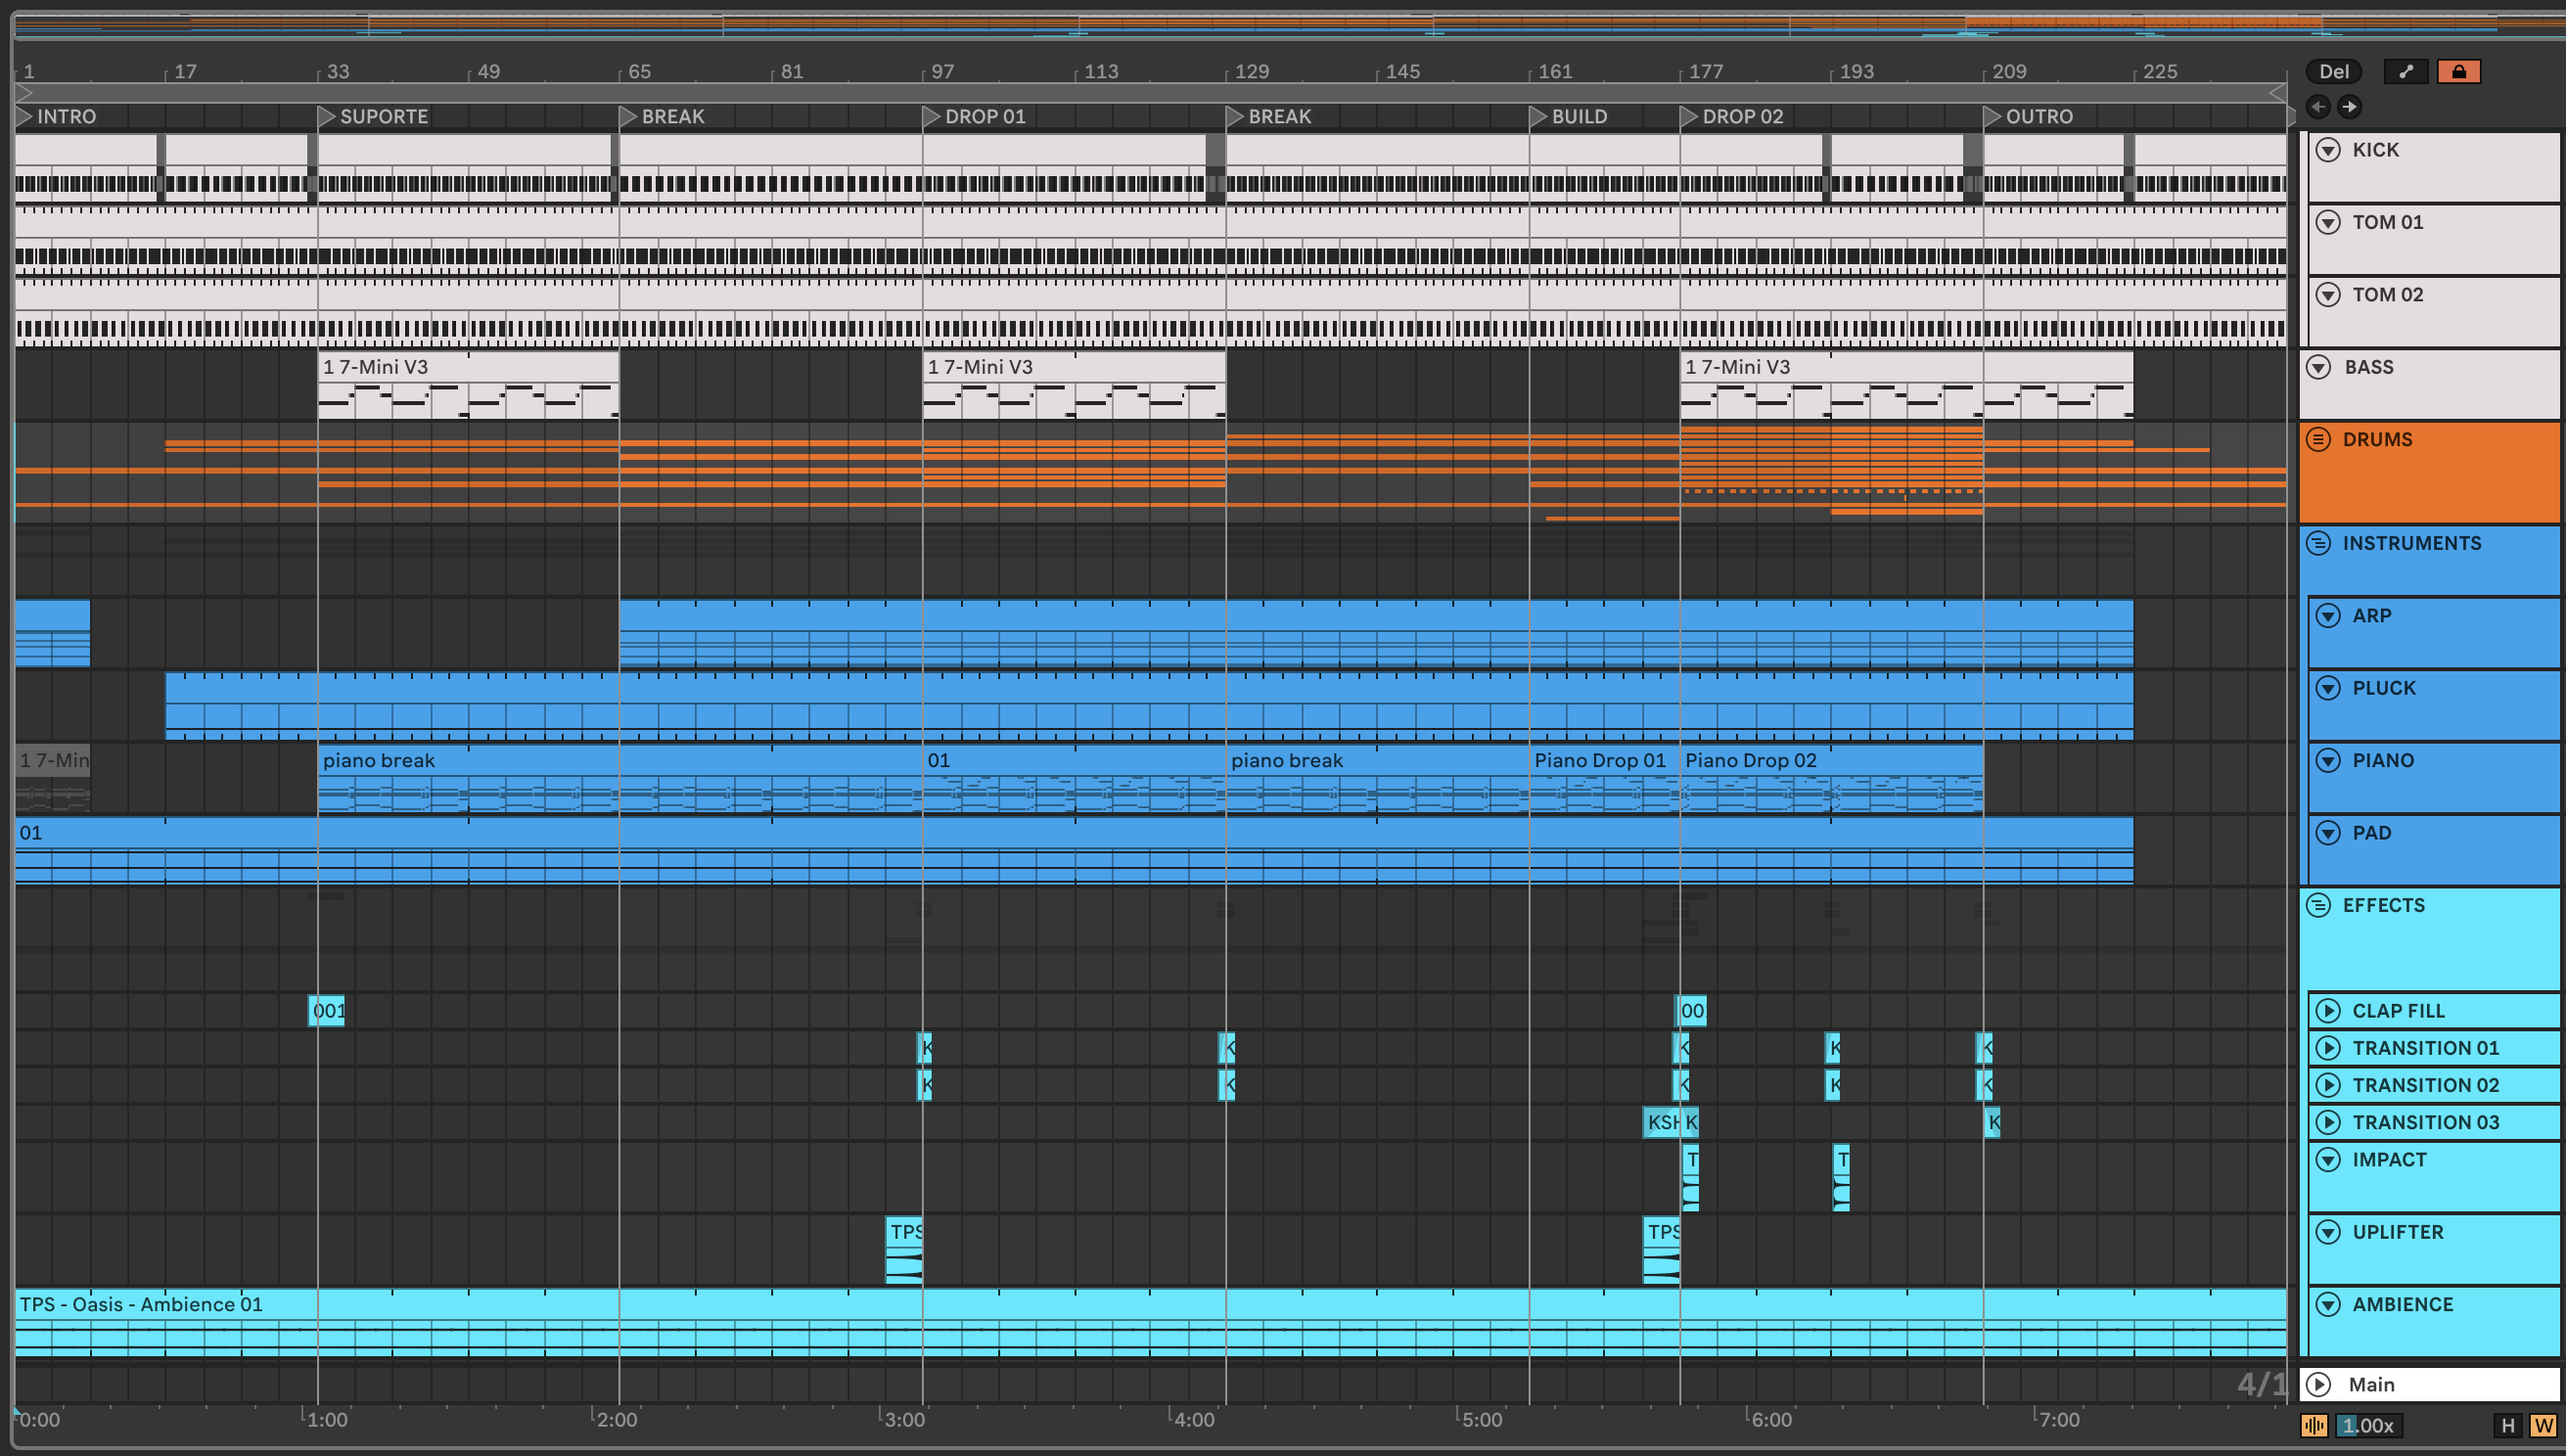Jump to the OUTRO locator

click(2029, 116)
